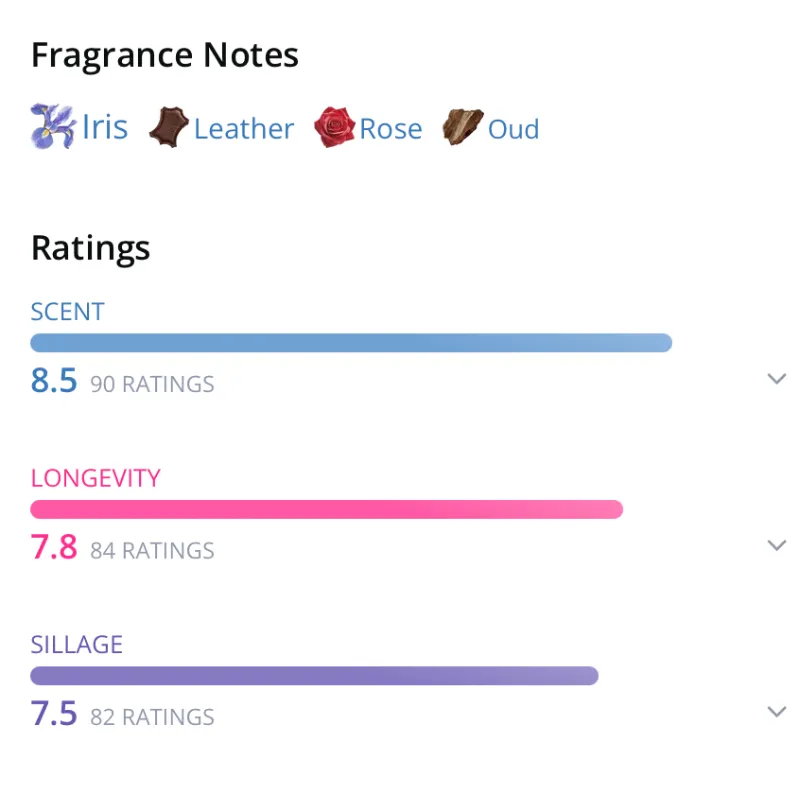This screenshot has height=800, width=800.
Task: Expand the Longevity rating breakdown chevron
Action: click(x=776, y=545)
